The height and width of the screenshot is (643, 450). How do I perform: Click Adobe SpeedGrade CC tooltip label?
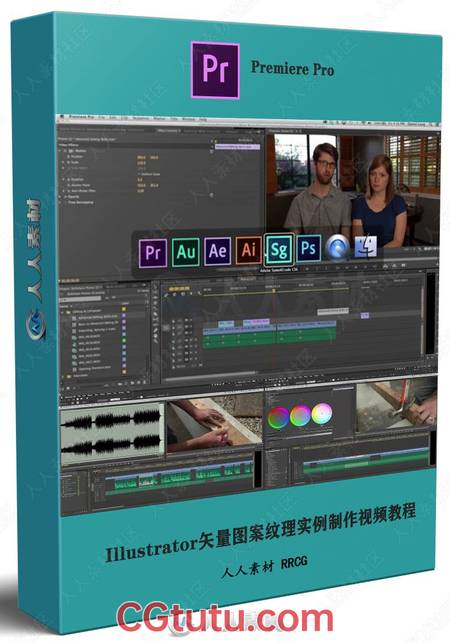click(x=279, y=269)
